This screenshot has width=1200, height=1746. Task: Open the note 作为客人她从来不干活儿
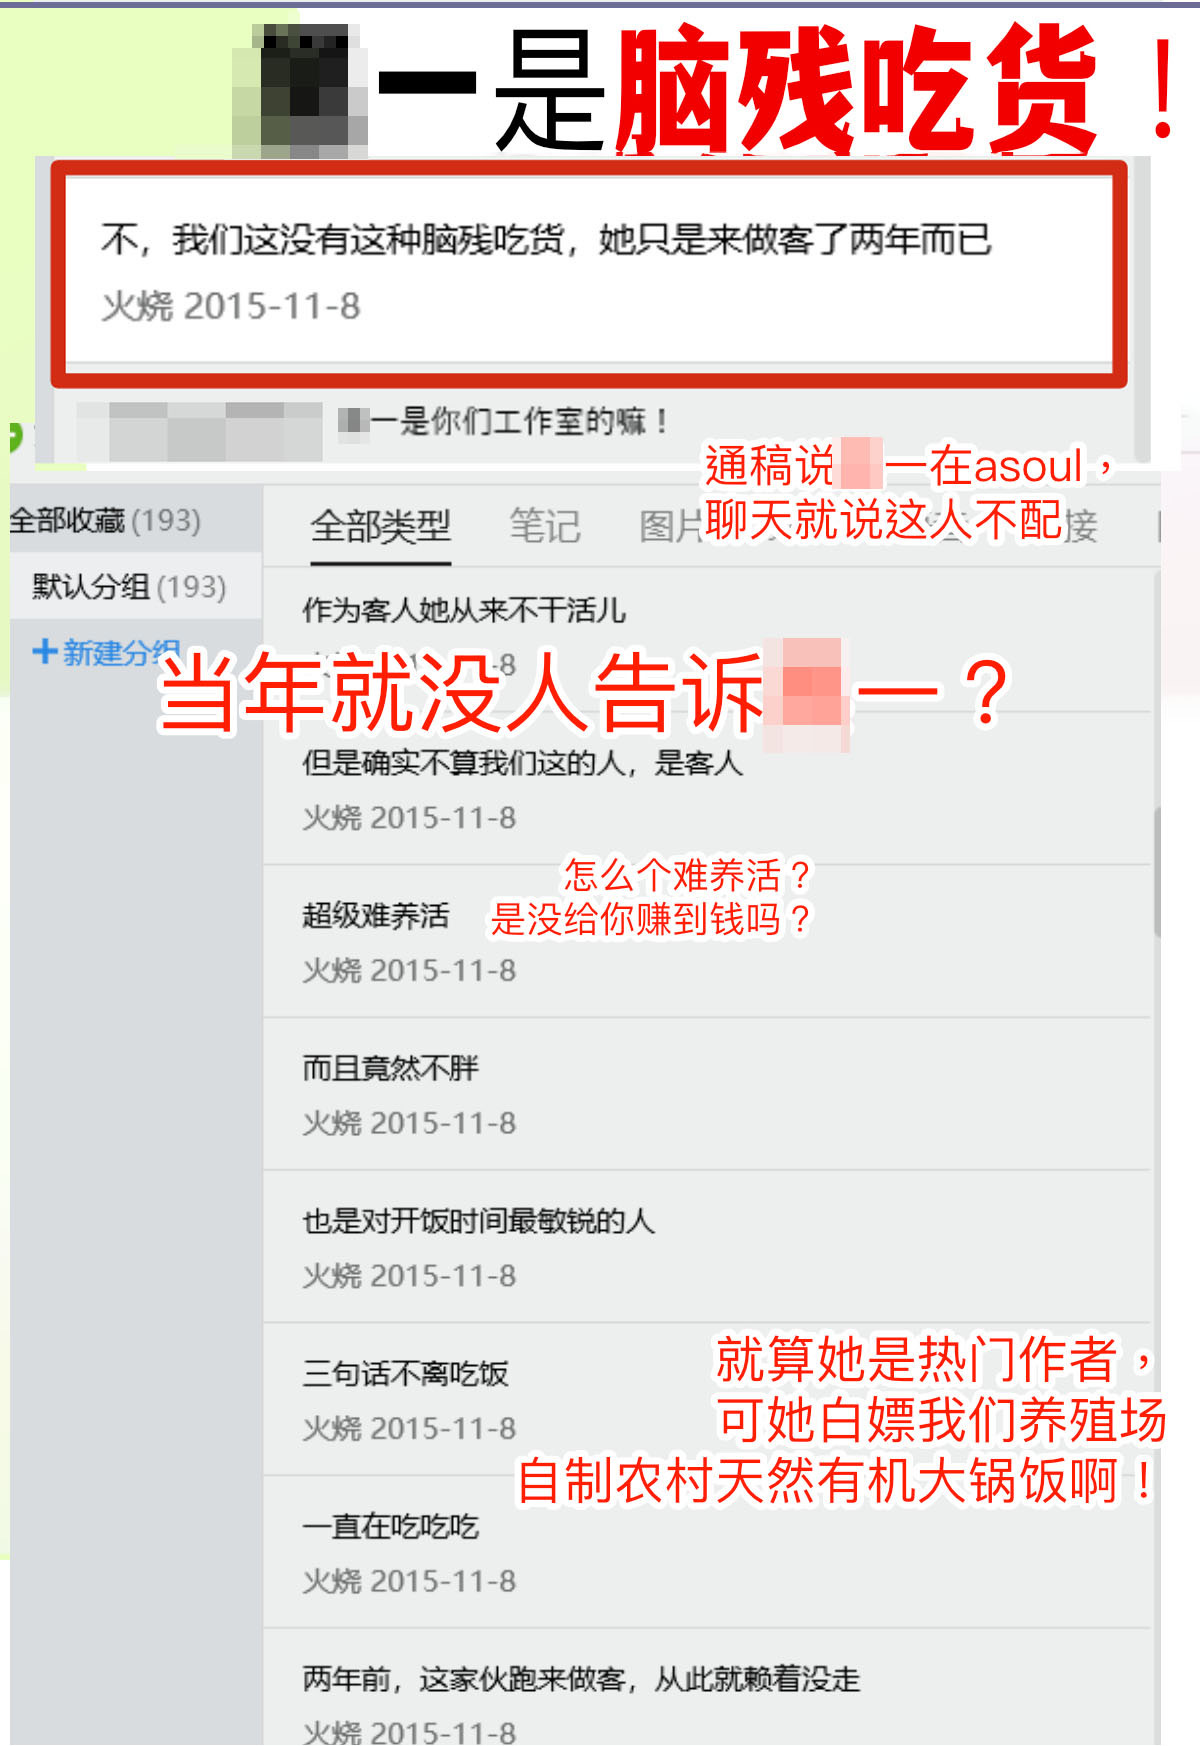coord(706,636)
